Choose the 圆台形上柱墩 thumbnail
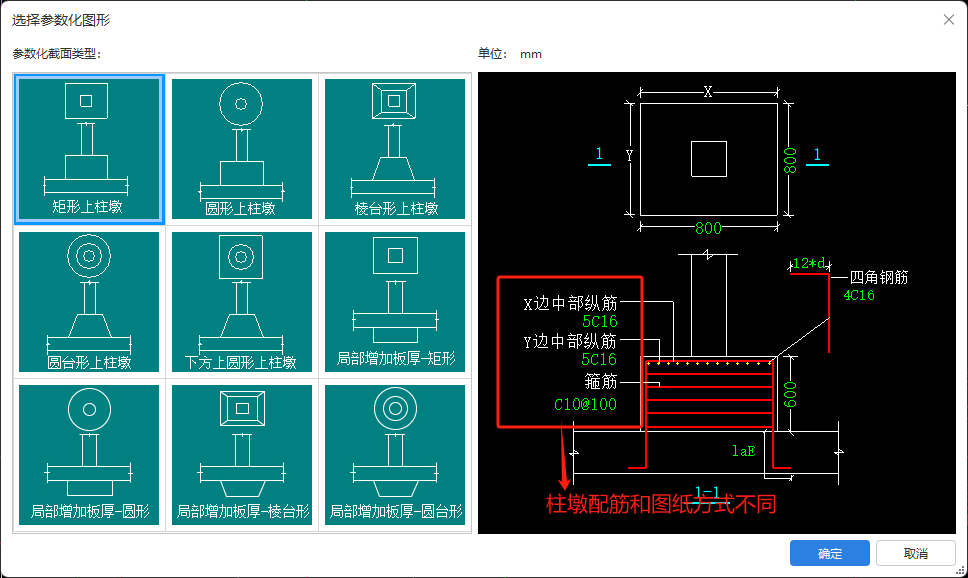Viewport: 968px width, 578px height. tap(89, 302)
